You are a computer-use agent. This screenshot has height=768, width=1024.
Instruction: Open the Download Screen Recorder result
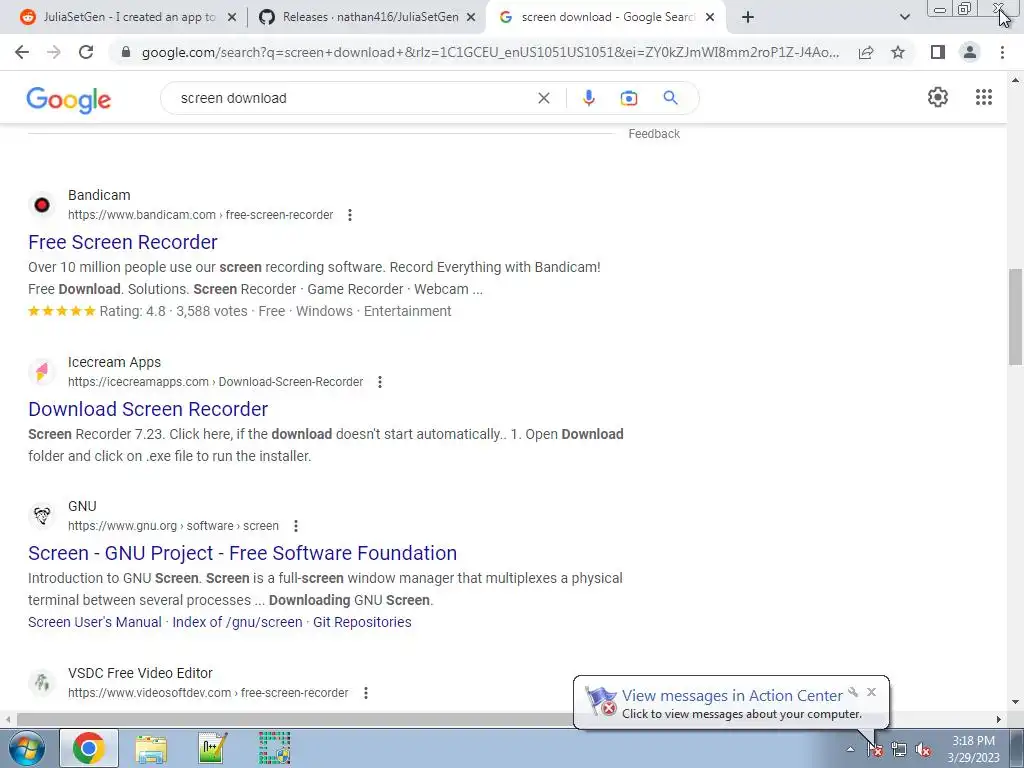pyautogui.click(x=148, y=409)
